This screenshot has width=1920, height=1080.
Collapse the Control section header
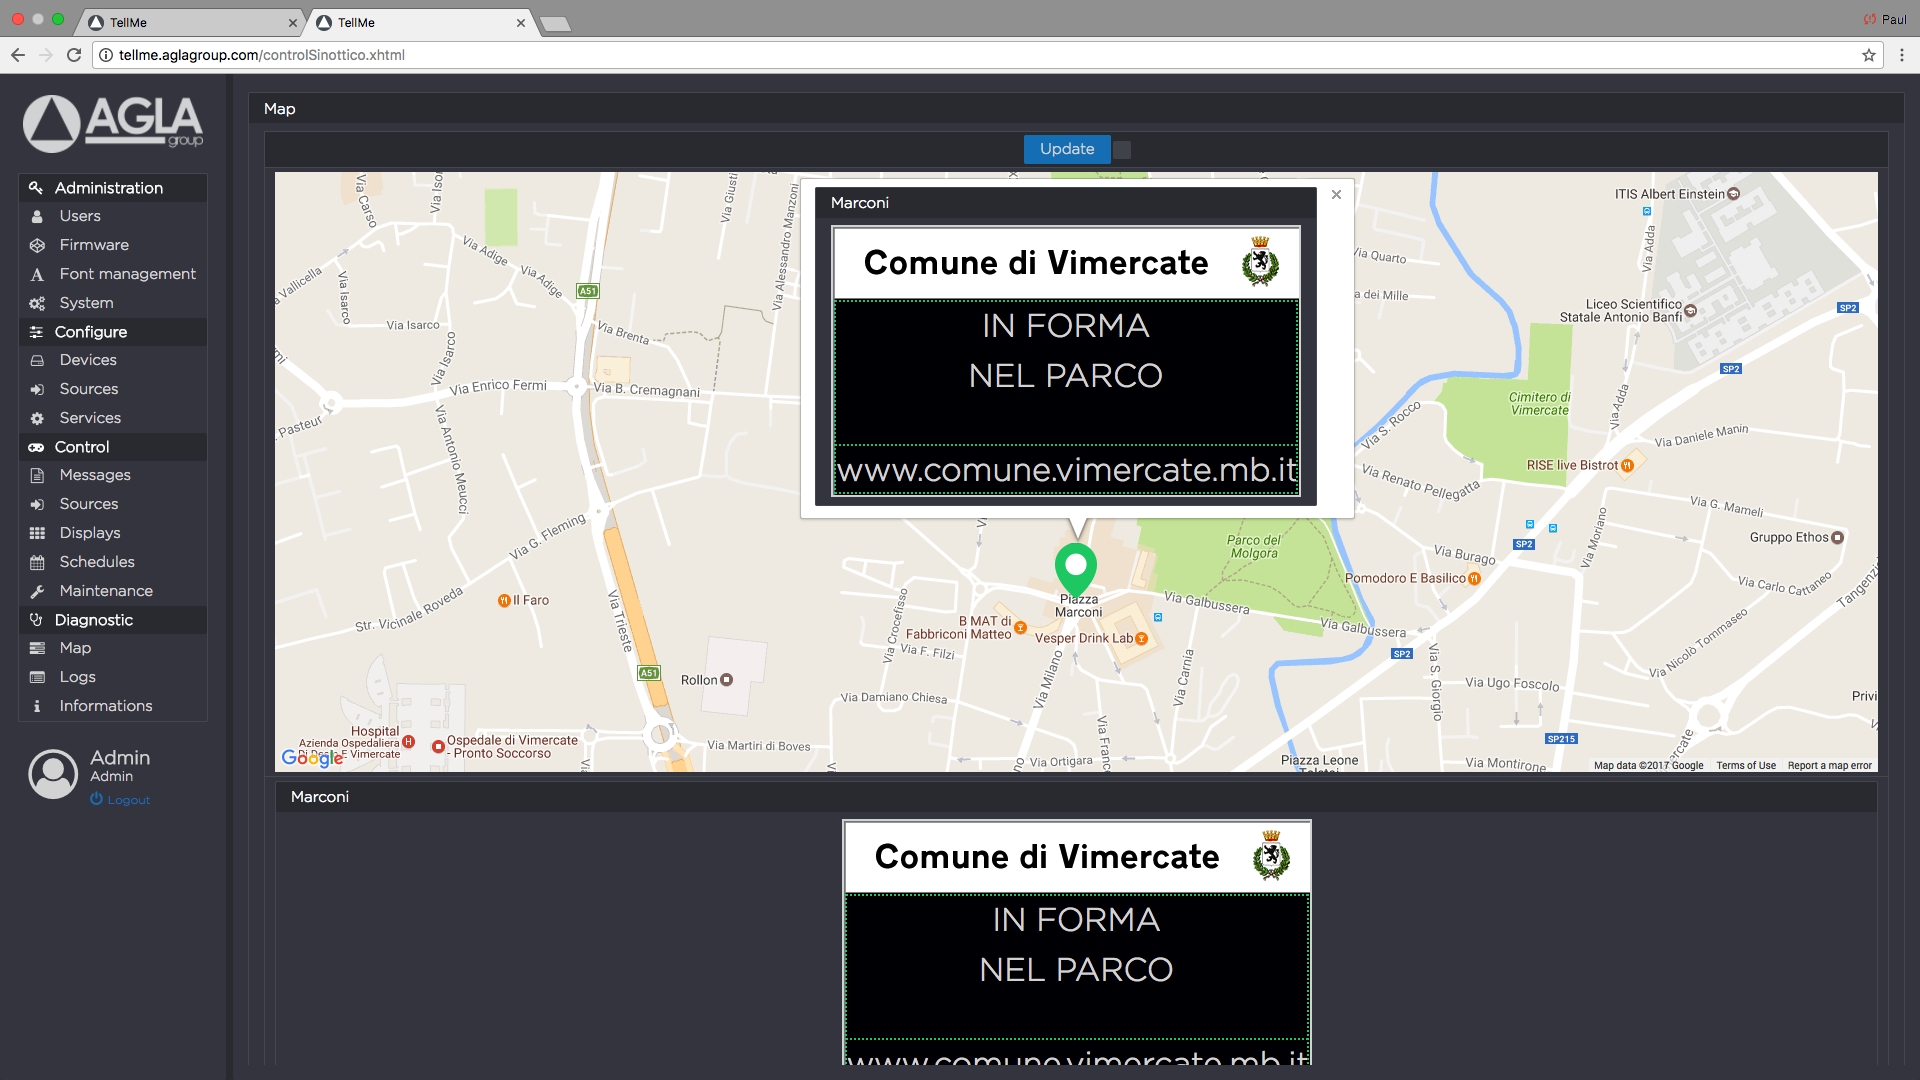tap(113, 447)
